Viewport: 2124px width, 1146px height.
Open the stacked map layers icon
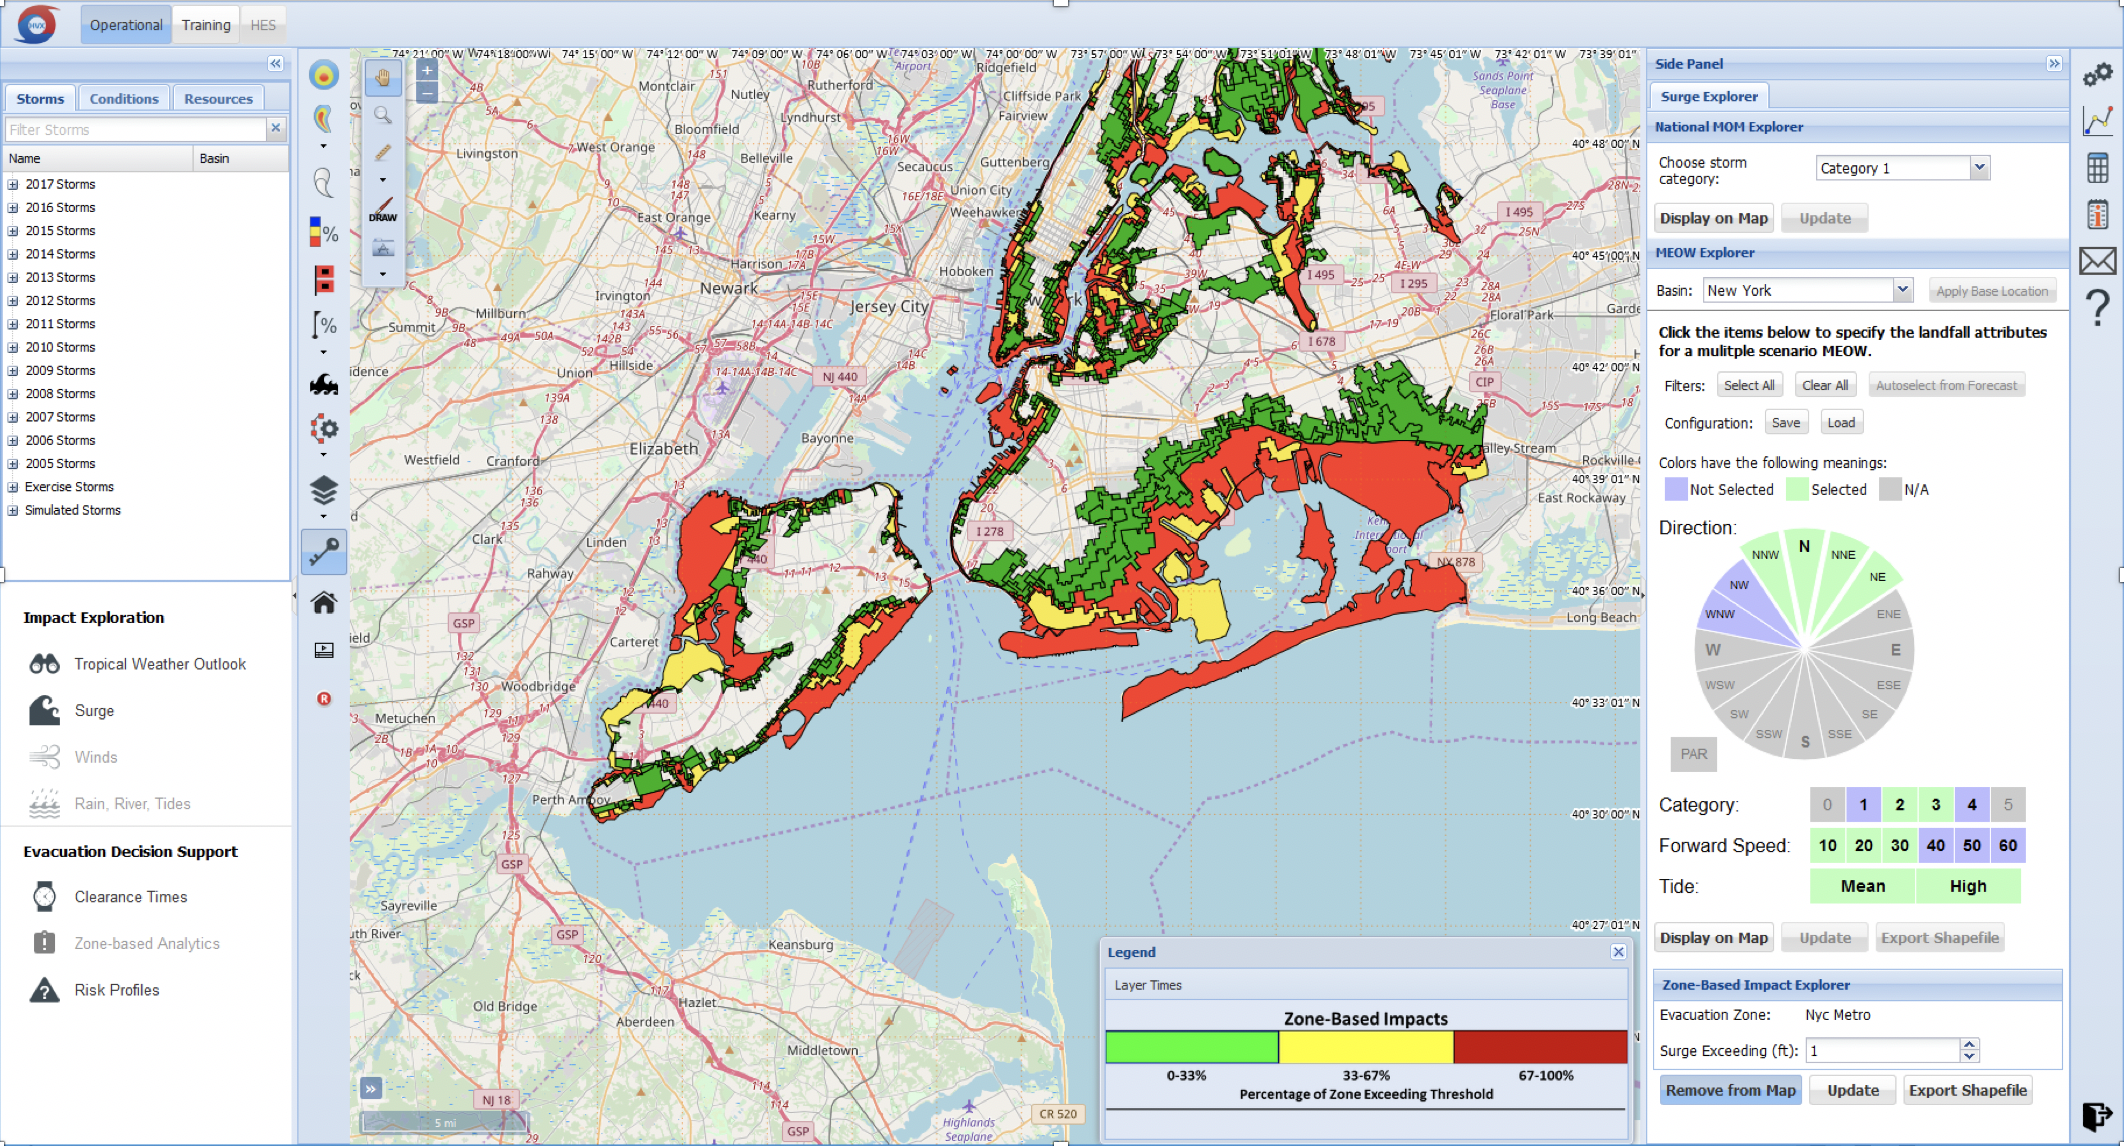(x=324, y=491)
